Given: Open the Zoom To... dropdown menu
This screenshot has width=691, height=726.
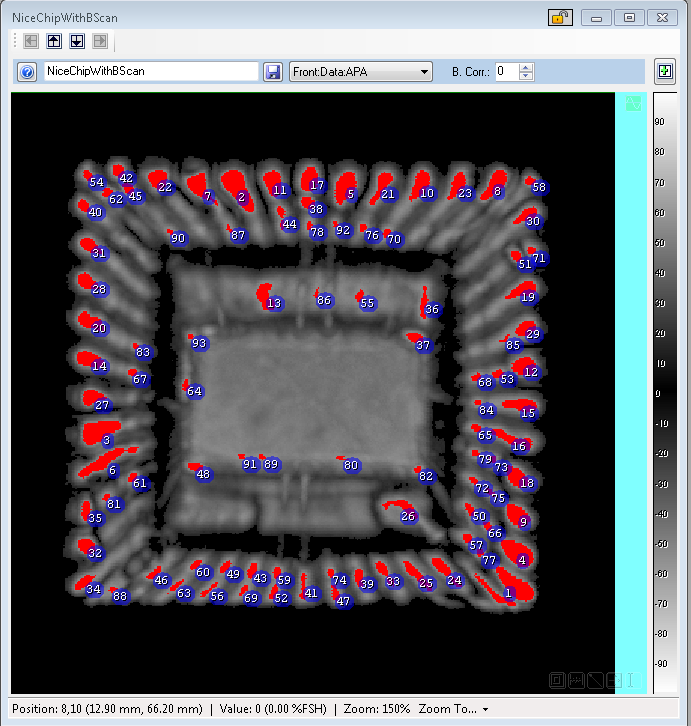Looking at the screenshot, I should [x=454, y=709].
